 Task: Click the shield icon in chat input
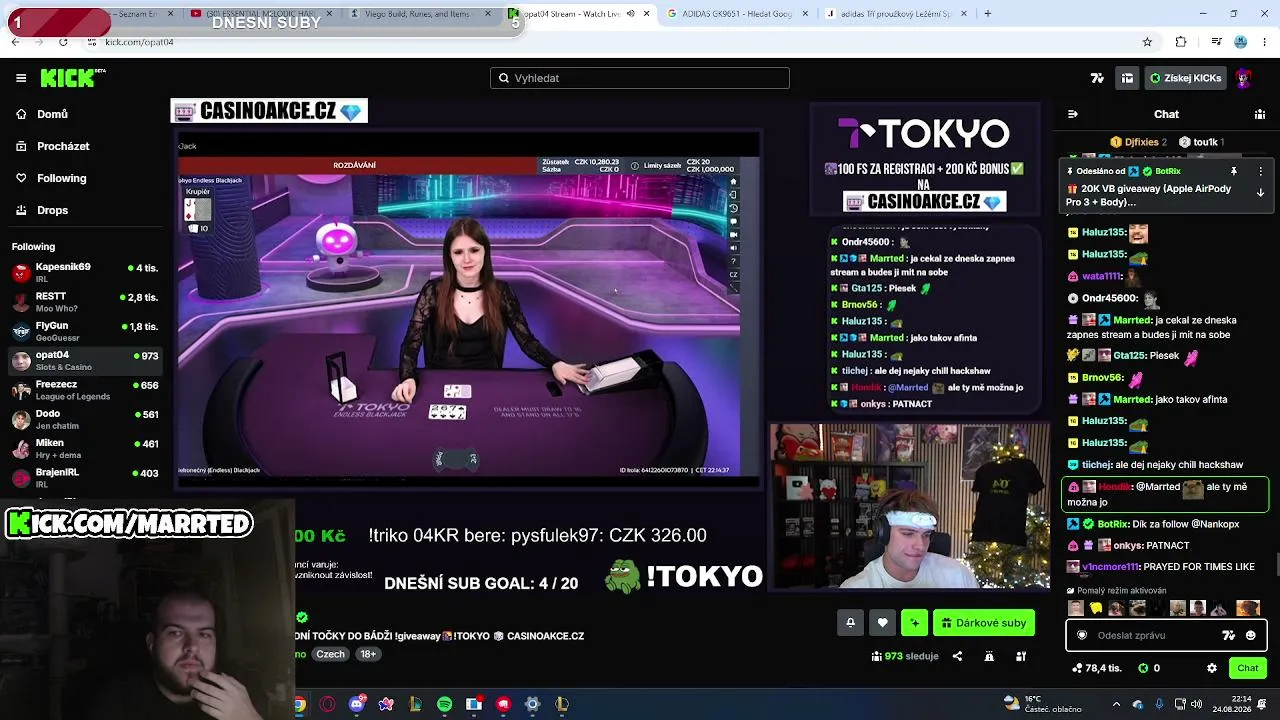[1081, 635]
